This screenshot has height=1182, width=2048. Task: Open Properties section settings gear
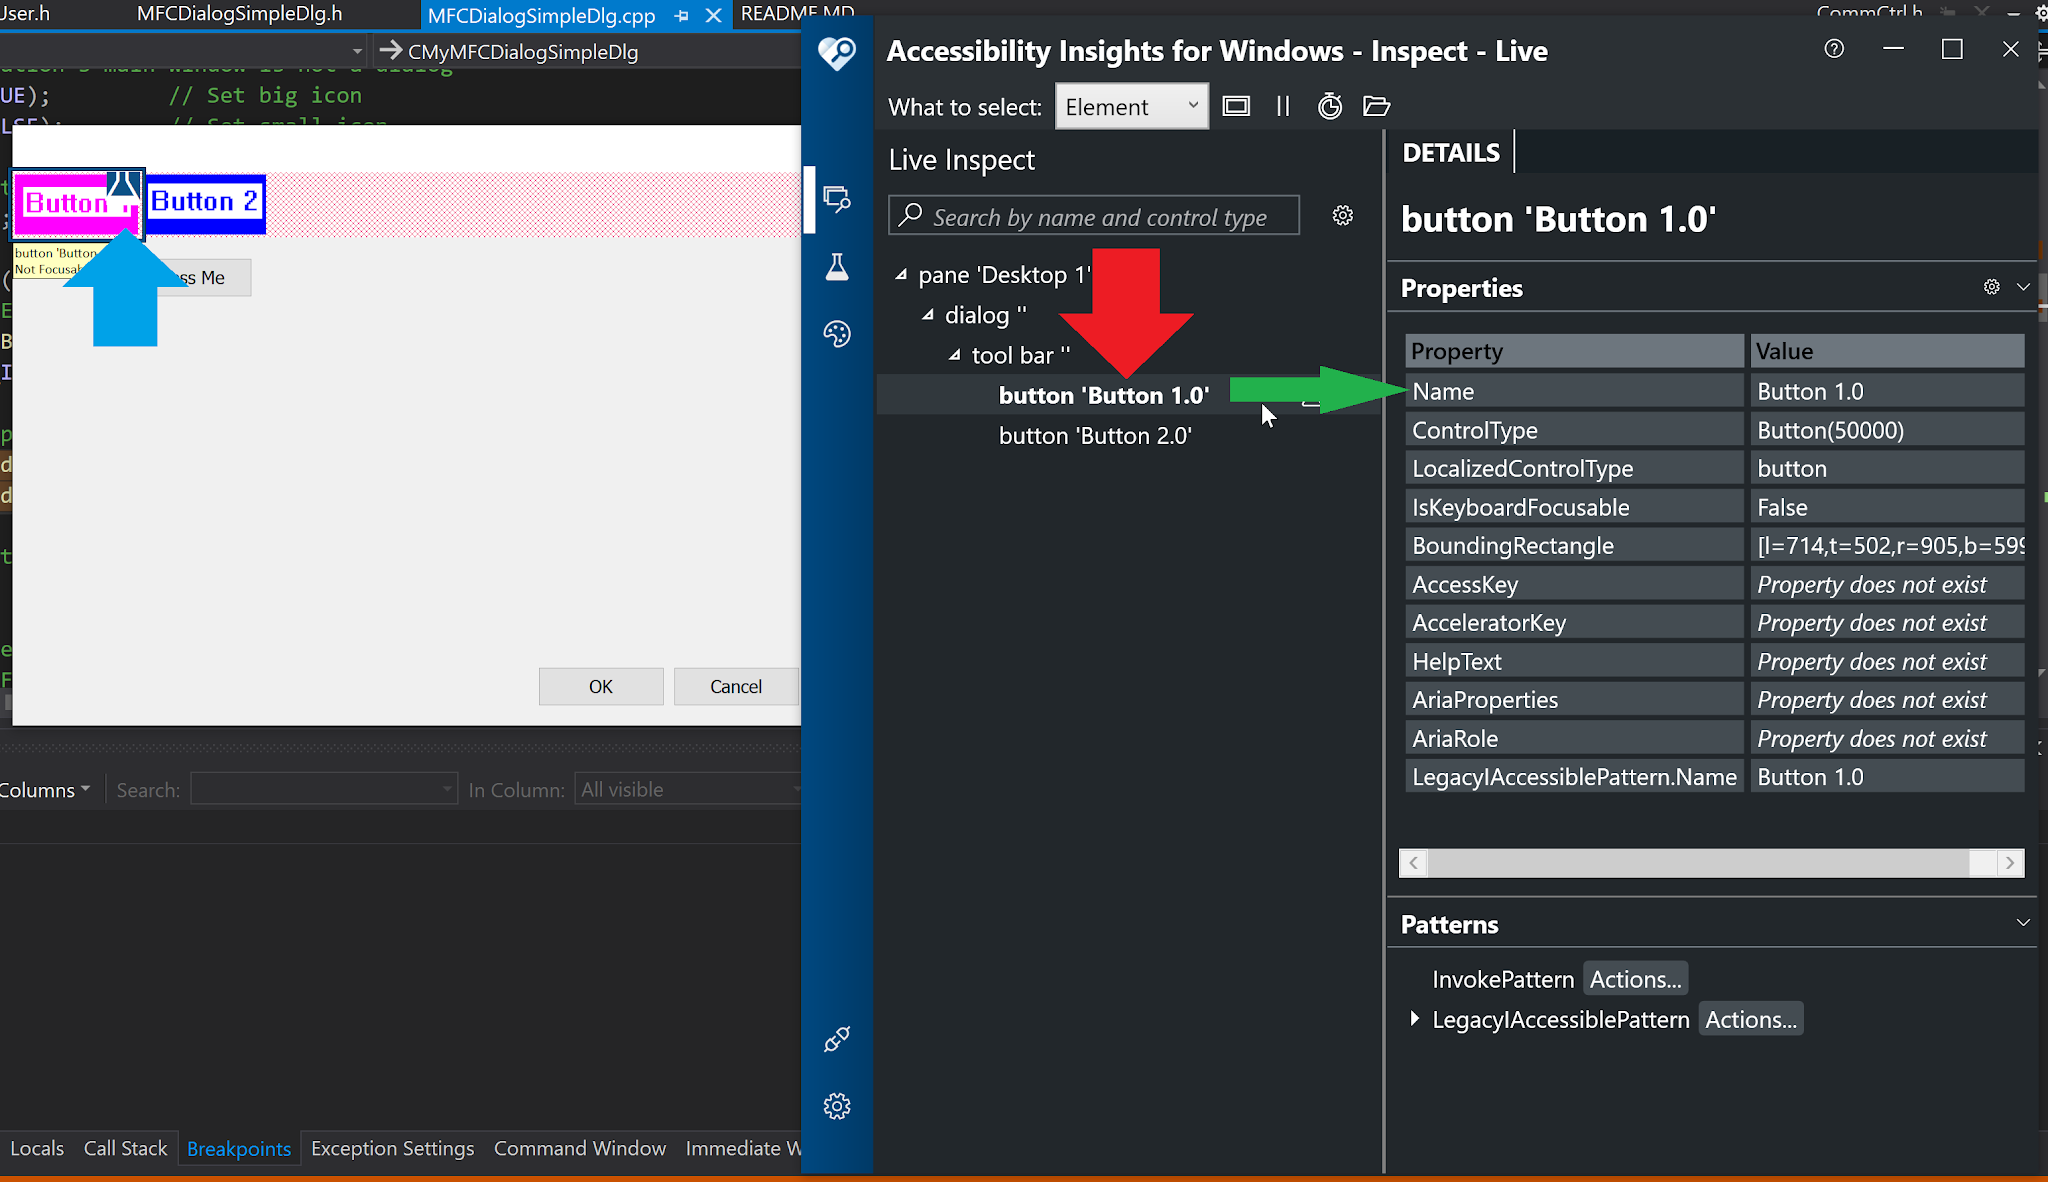tap(1991, 287)
